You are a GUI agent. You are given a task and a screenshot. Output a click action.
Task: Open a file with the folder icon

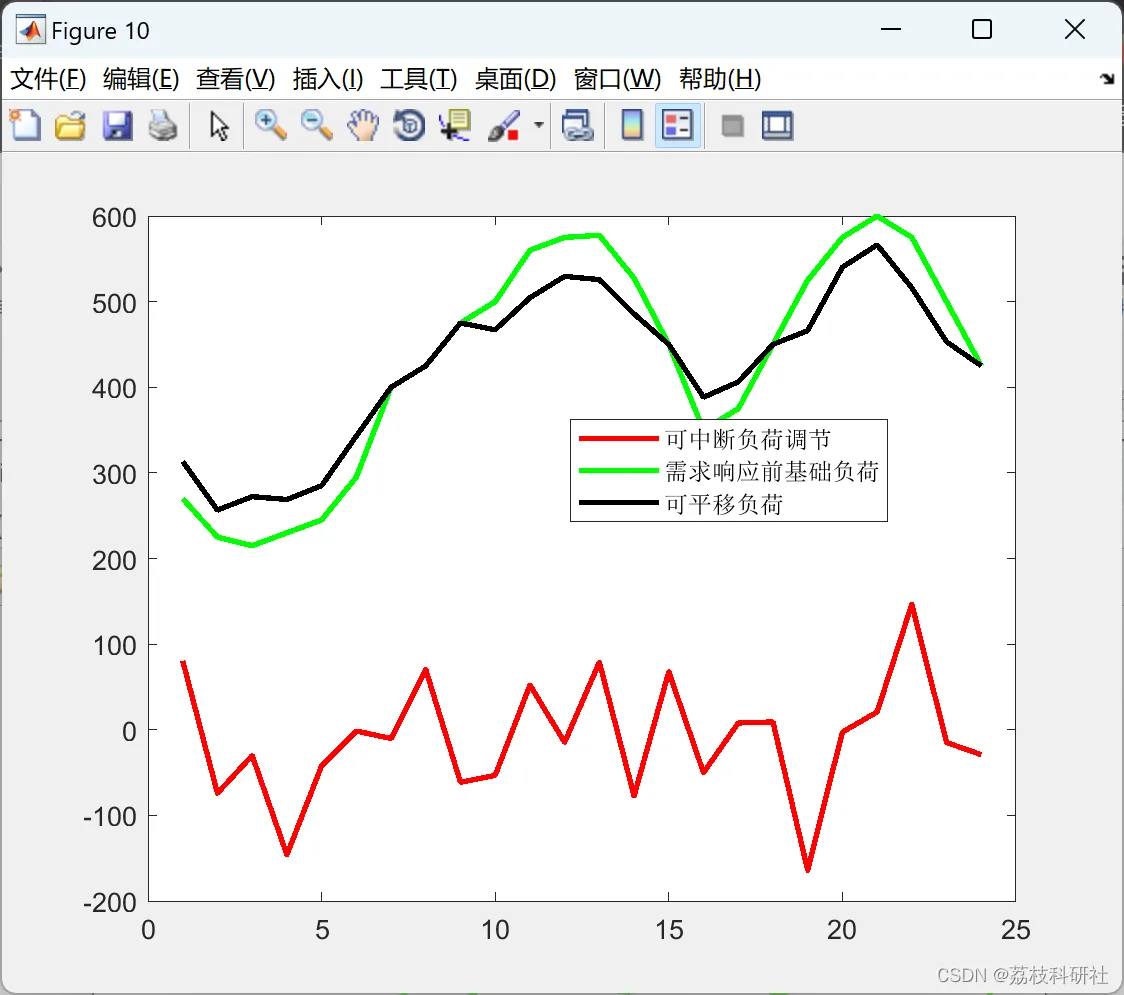[71, 125]
